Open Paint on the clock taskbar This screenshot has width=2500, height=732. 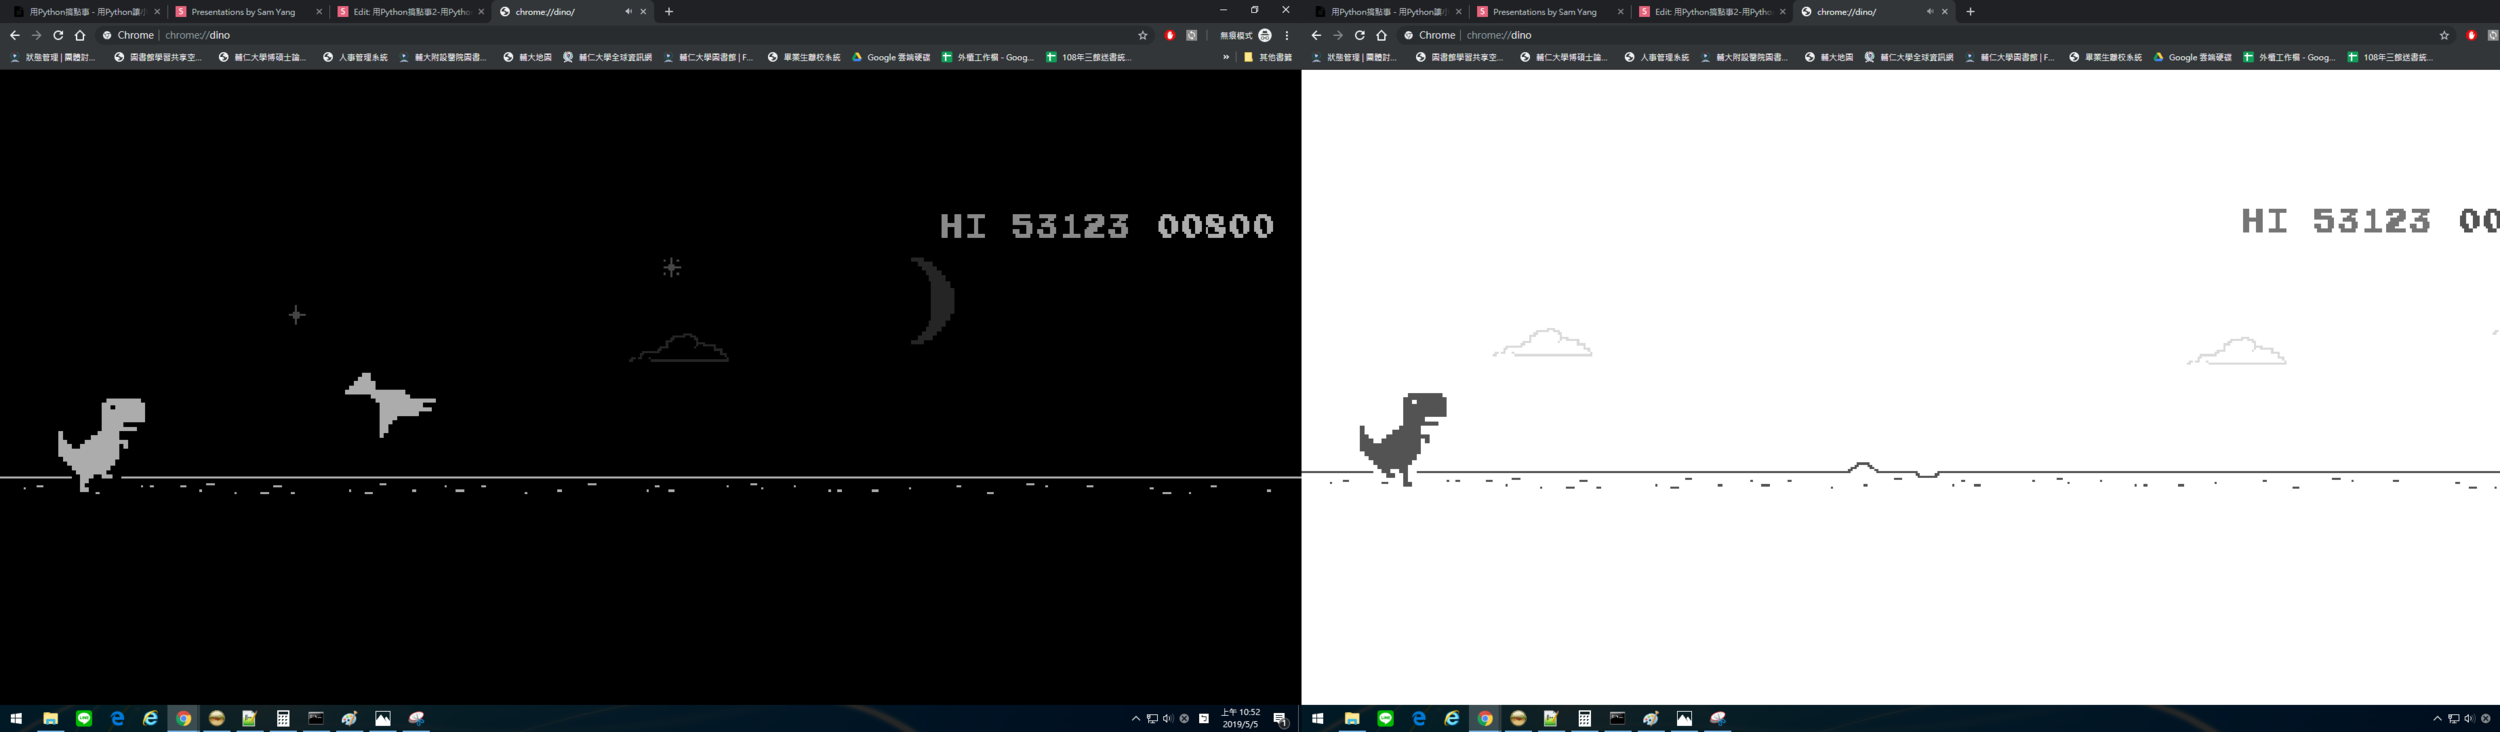pos(349,718)
